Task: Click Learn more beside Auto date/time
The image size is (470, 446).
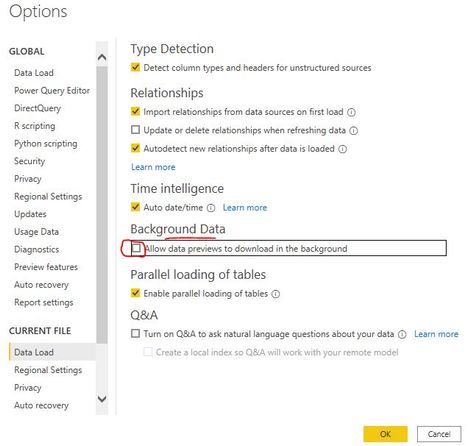Action: coord(245,208)
